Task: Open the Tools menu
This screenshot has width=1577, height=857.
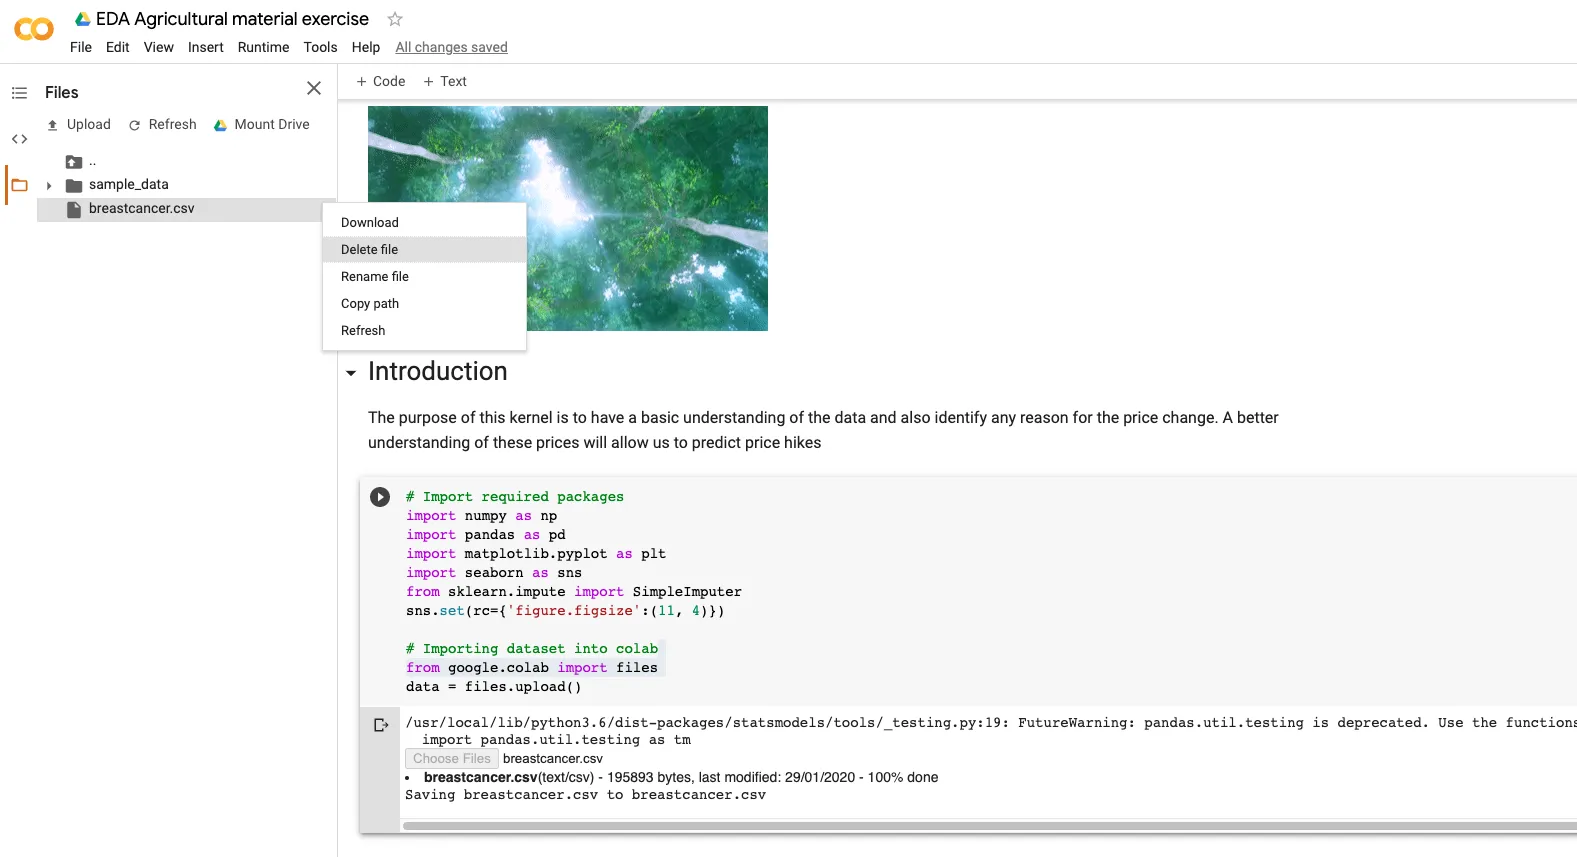Action: 321,47
